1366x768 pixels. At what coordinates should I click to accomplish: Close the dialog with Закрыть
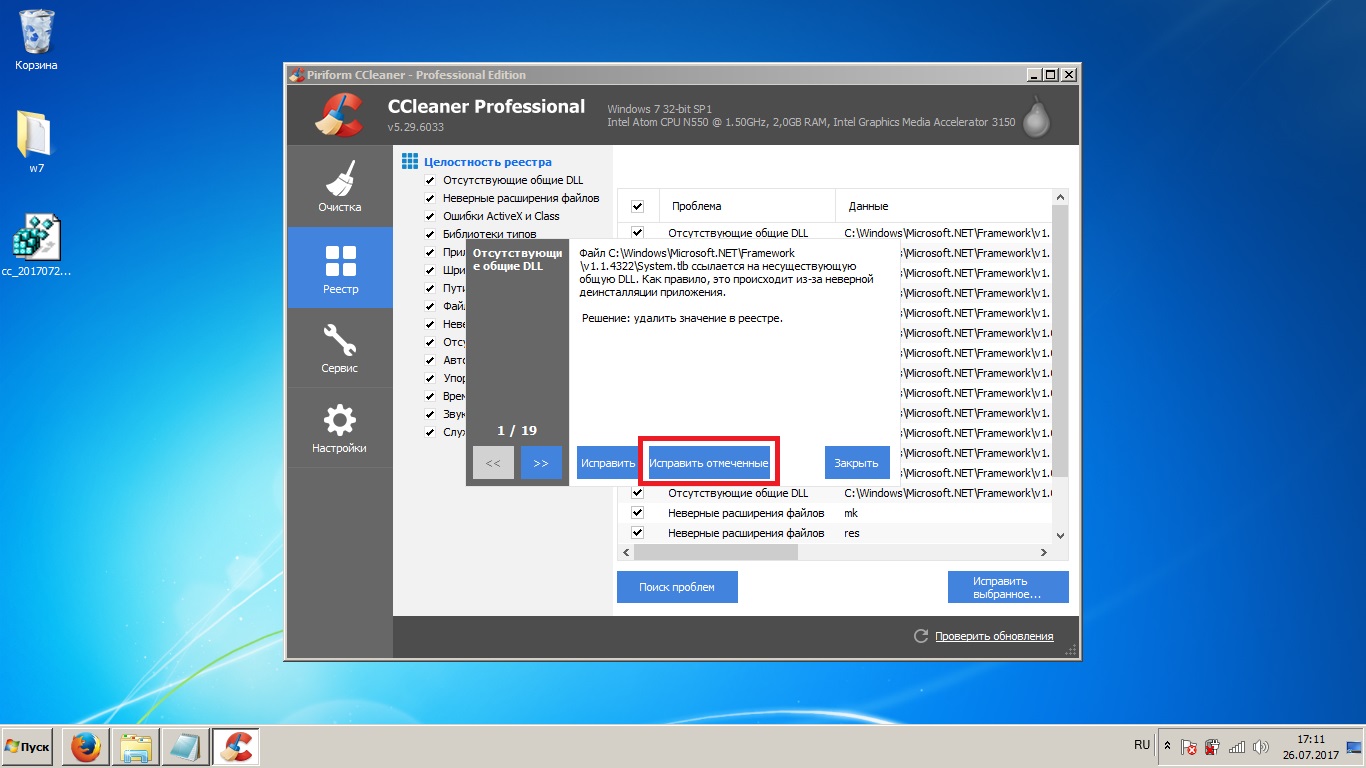coord(857,463)
